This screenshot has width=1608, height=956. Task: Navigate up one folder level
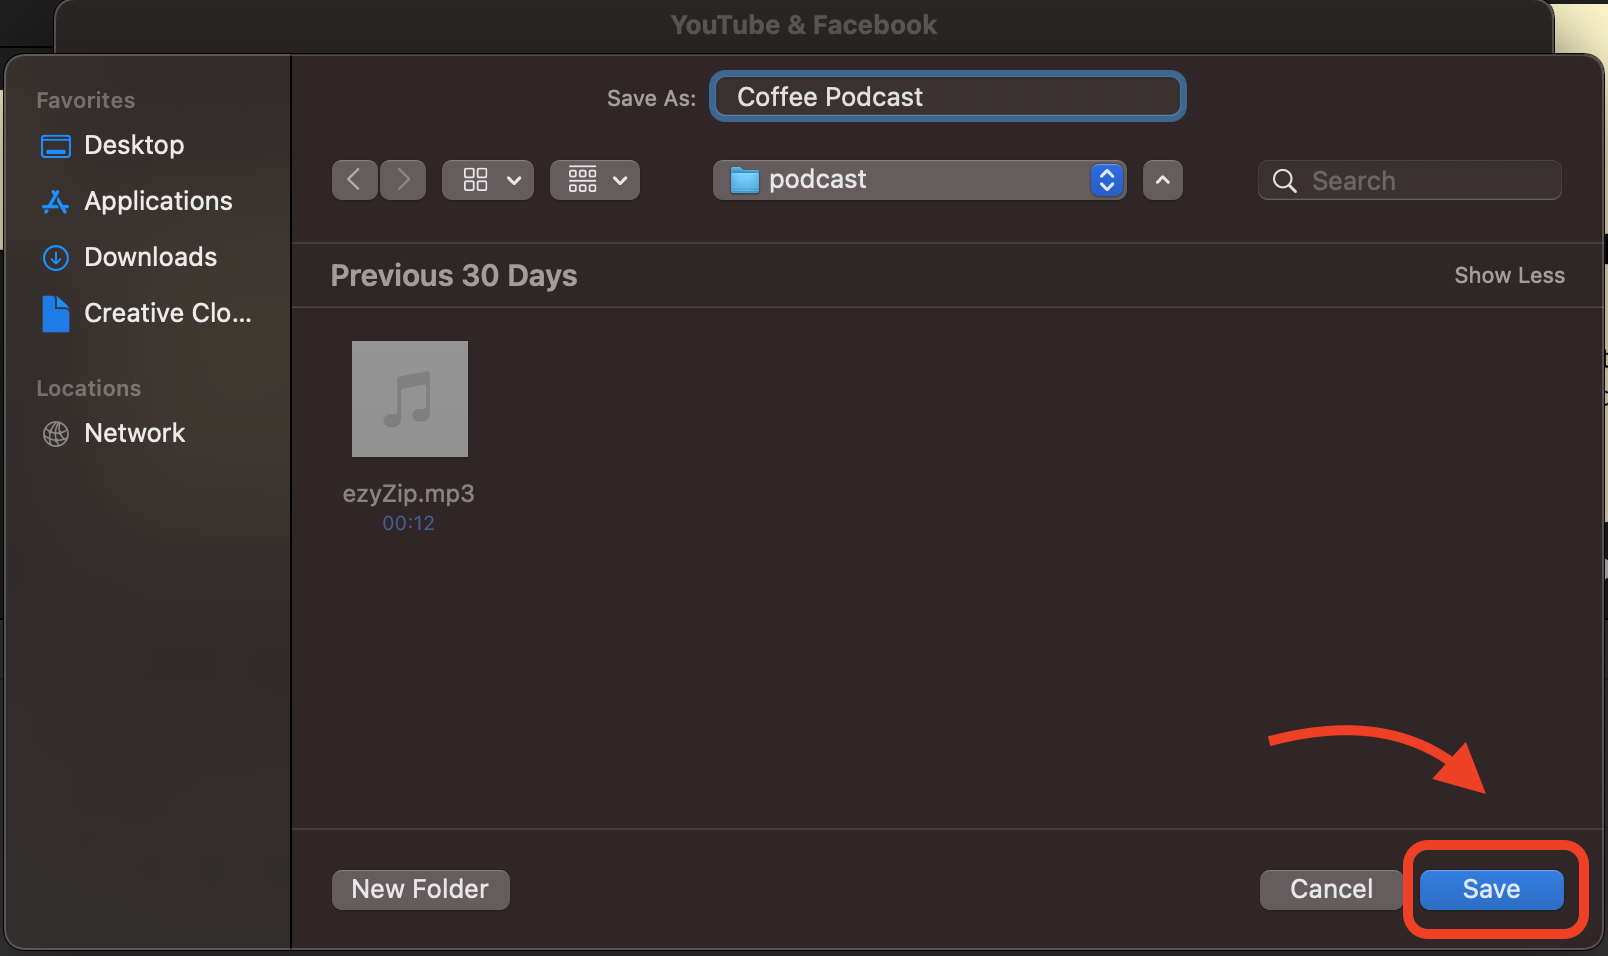point(1162,180)
